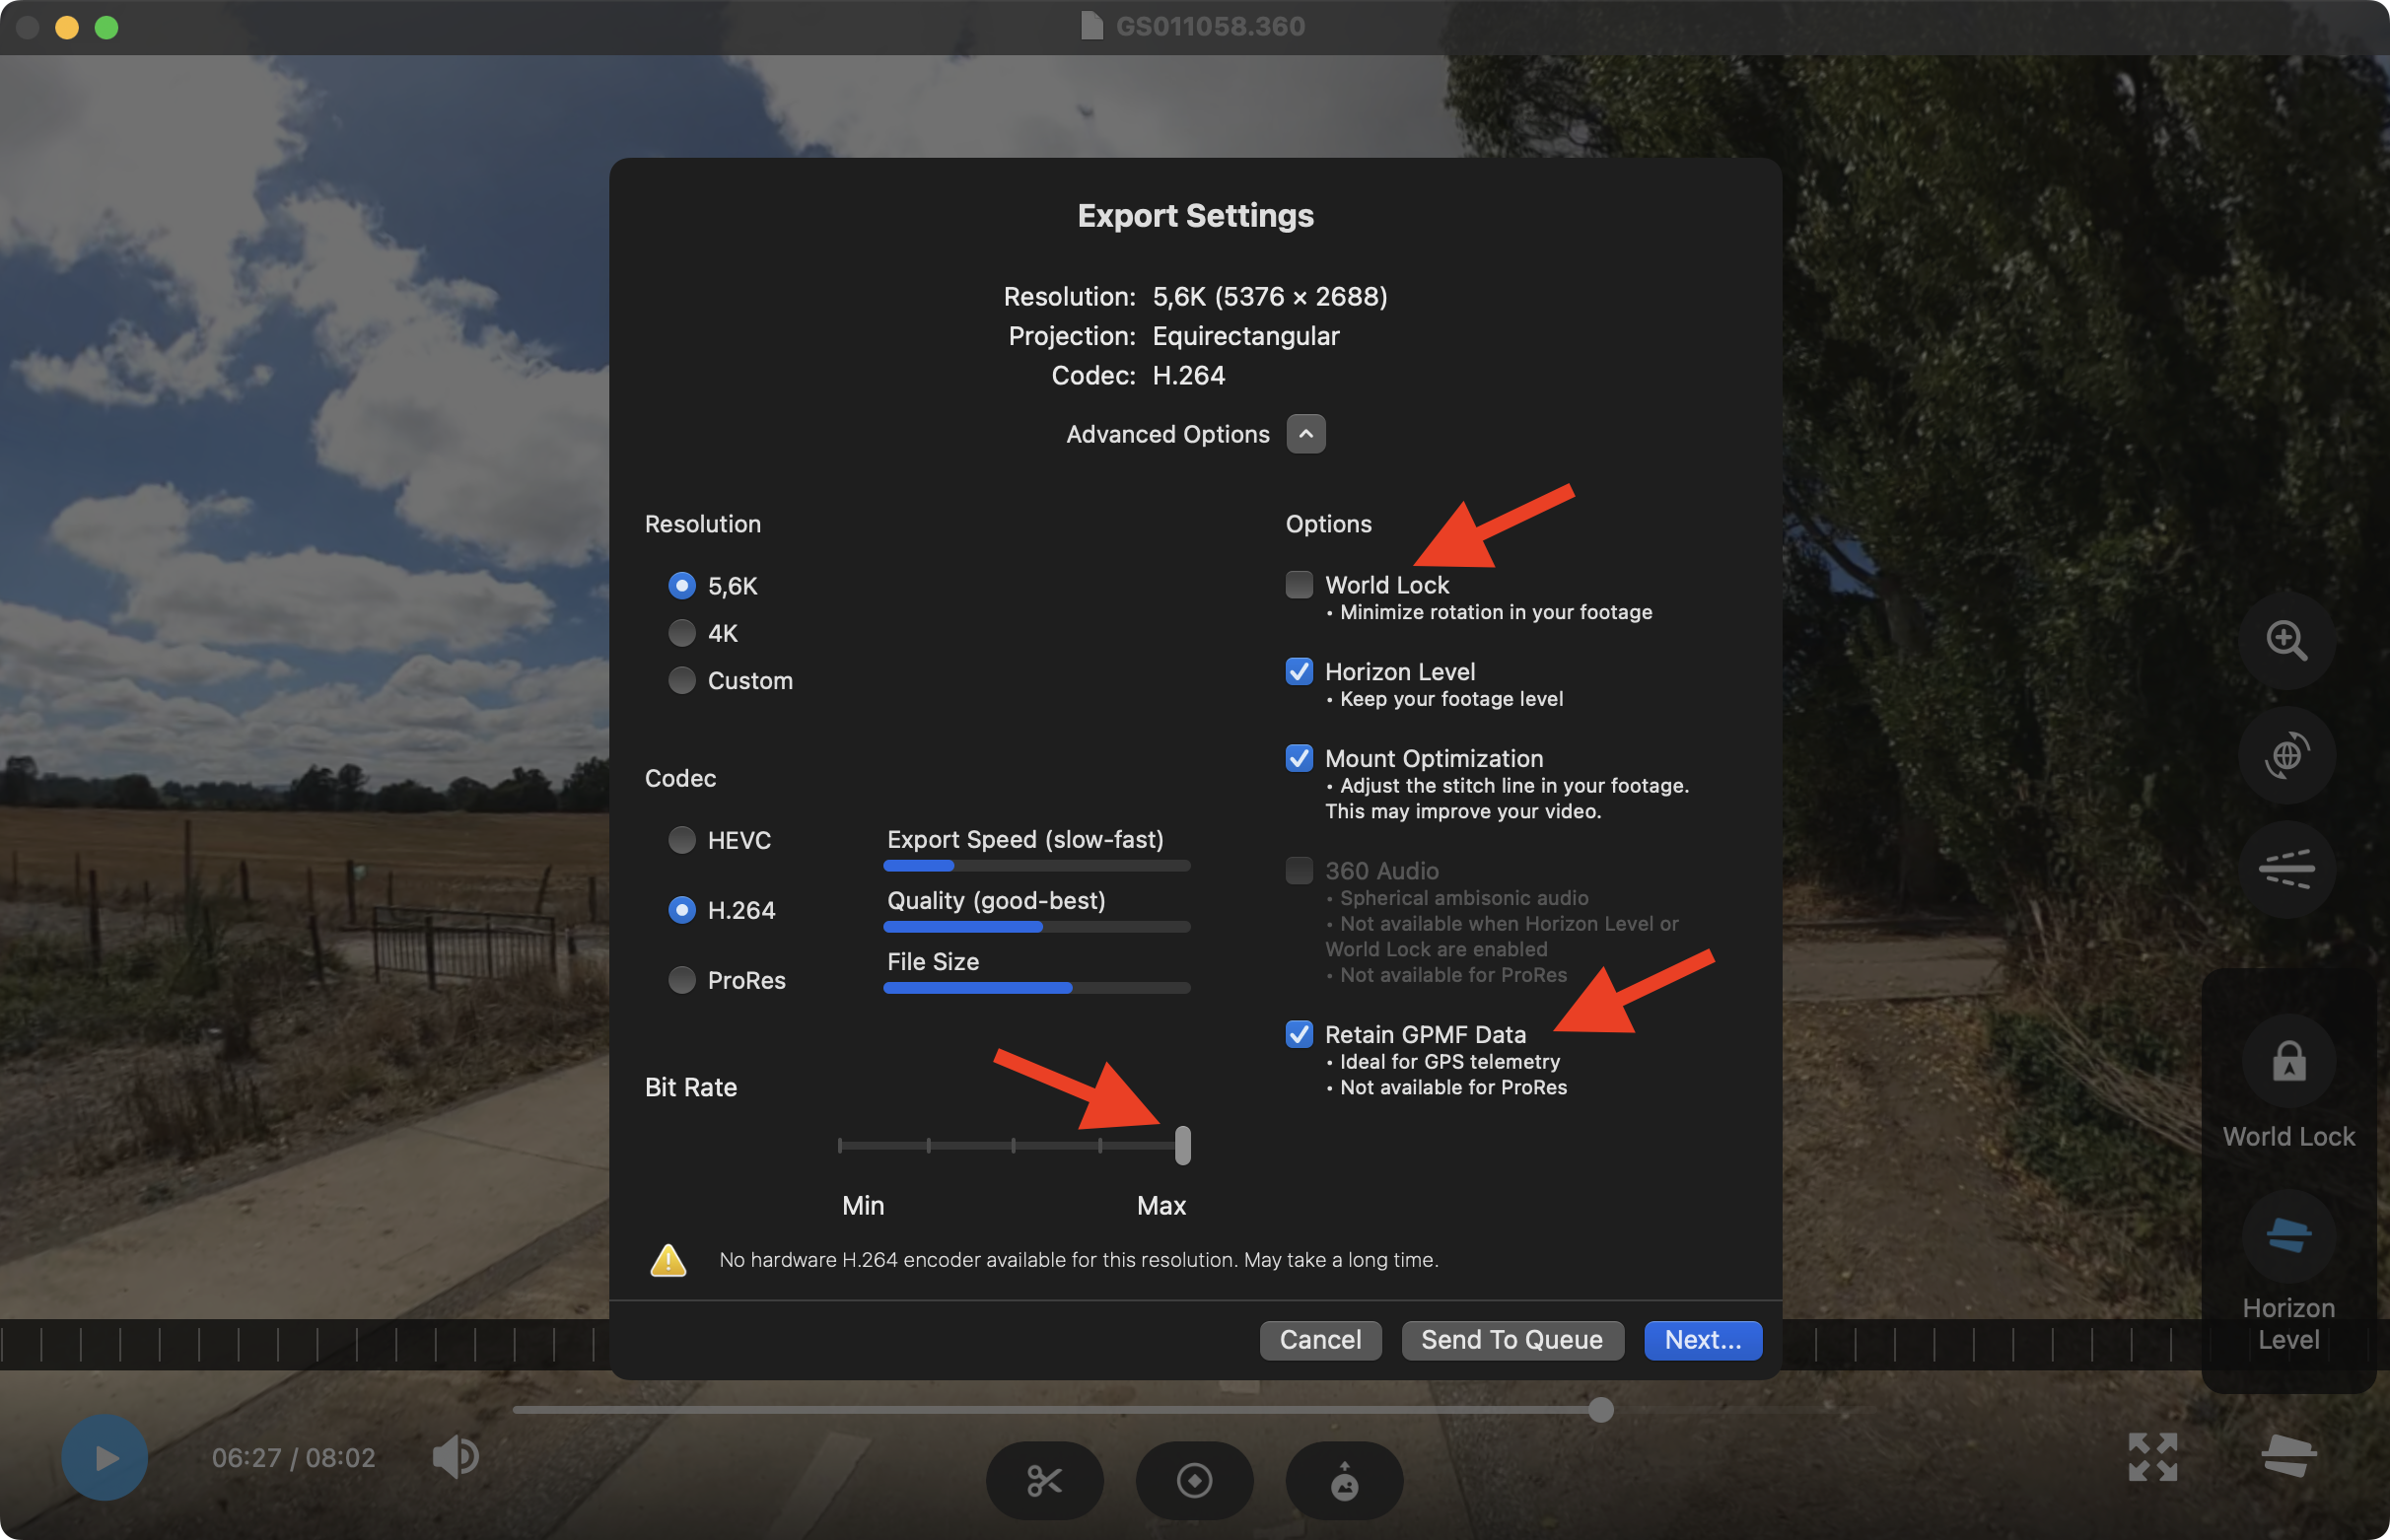Disable Retain GPMF Data checkbox
The image size is (2390, 1540).
(1299, 1034)
